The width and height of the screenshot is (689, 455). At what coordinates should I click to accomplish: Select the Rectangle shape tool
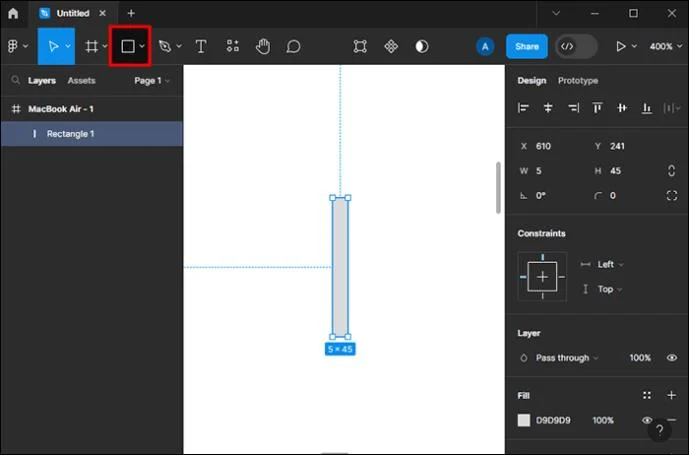pos(128,46)
